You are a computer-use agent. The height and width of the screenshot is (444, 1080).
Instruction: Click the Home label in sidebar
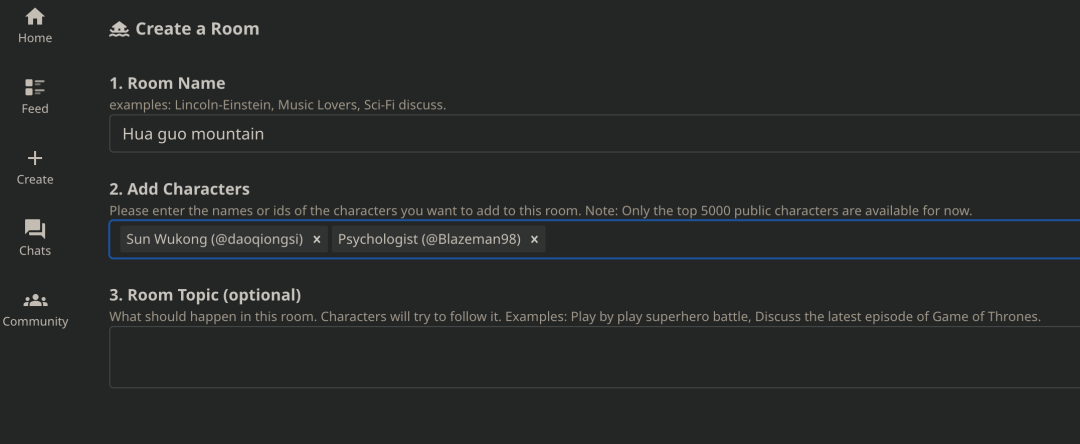pos(34,38)
